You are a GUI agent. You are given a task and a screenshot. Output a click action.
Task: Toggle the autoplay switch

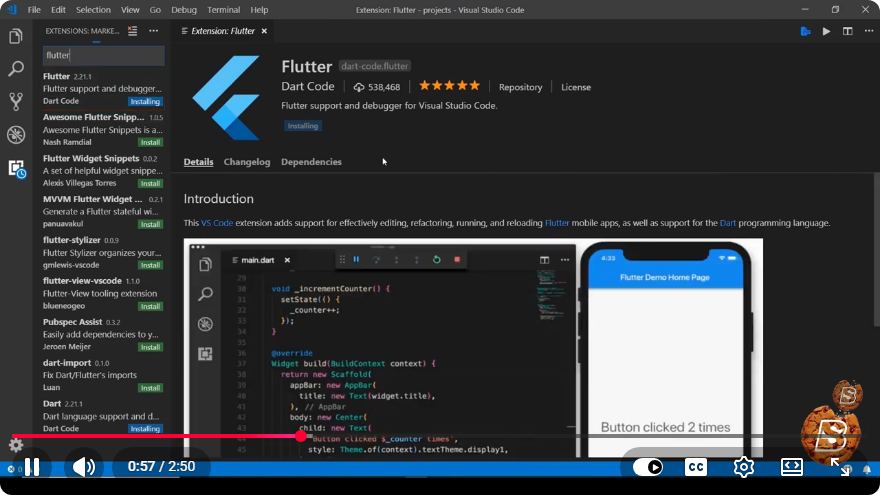pyautogui.click(x=648, y=467)
